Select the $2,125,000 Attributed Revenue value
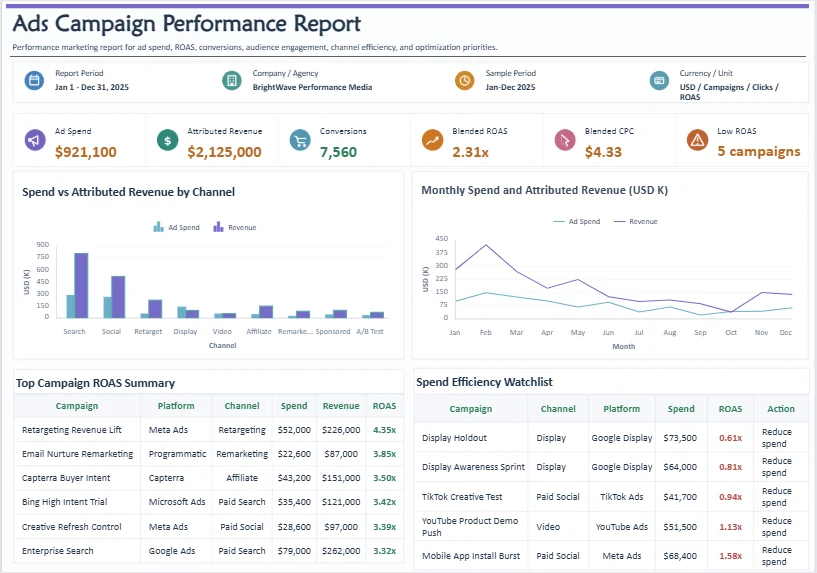This screenshot has width=817, height=573. pyautogui.click(x=224, y=152)
